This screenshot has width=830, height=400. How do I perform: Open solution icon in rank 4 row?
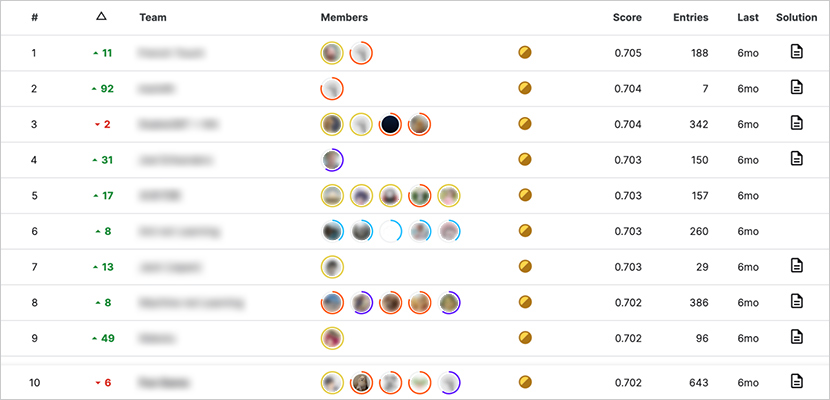797,158
